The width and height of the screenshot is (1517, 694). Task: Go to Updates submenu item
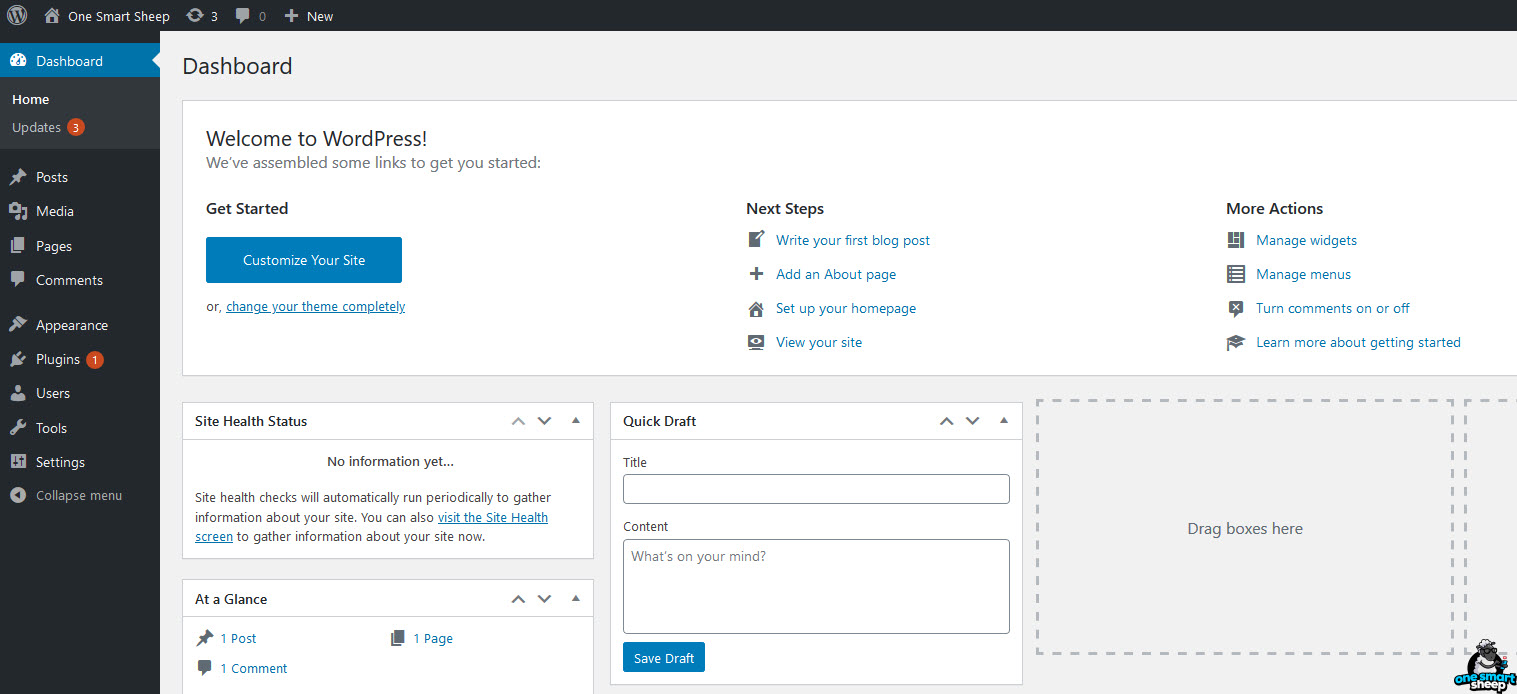click(x=48, y=127)
